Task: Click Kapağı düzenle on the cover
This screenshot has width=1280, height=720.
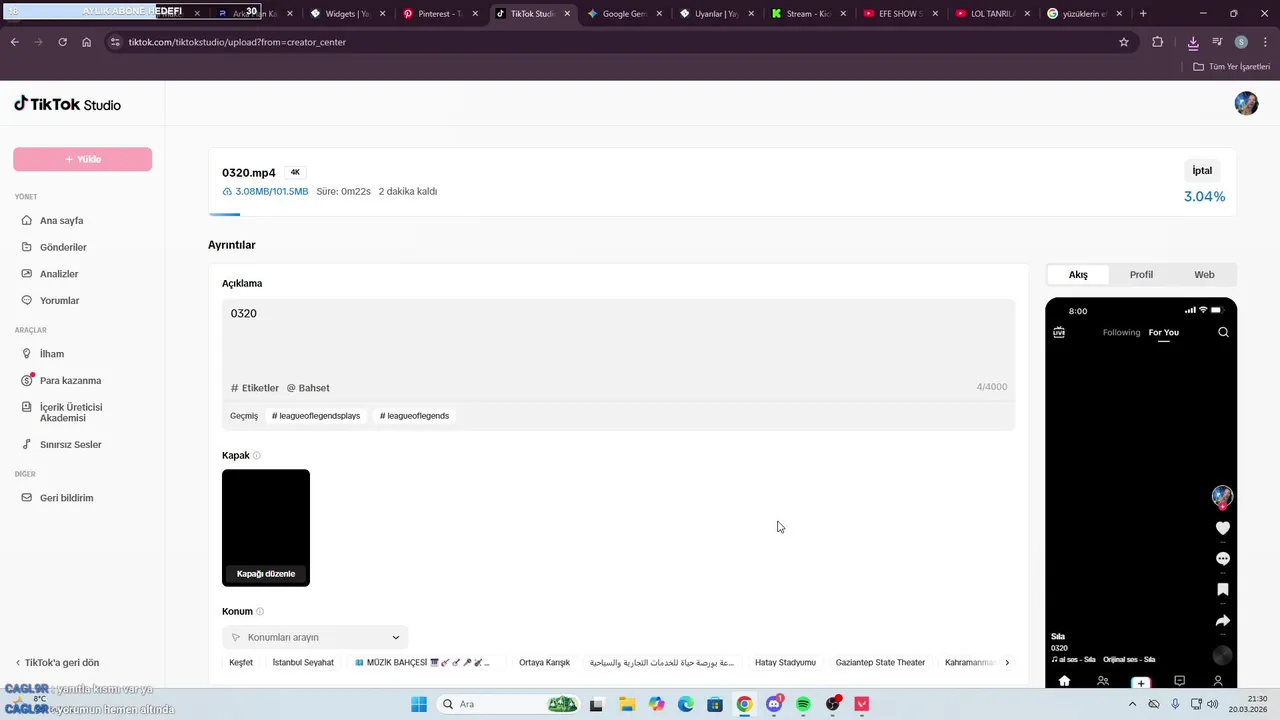Action: click(x=266, y=574)
